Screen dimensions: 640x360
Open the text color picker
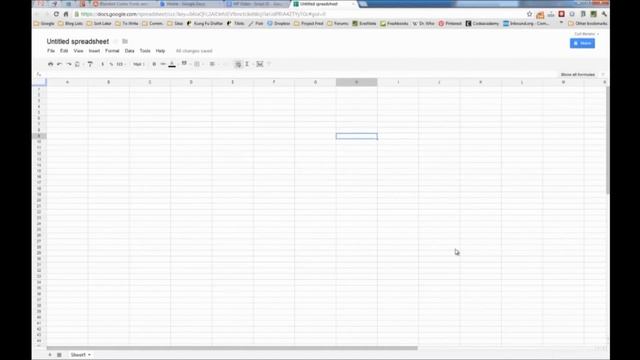172,64
